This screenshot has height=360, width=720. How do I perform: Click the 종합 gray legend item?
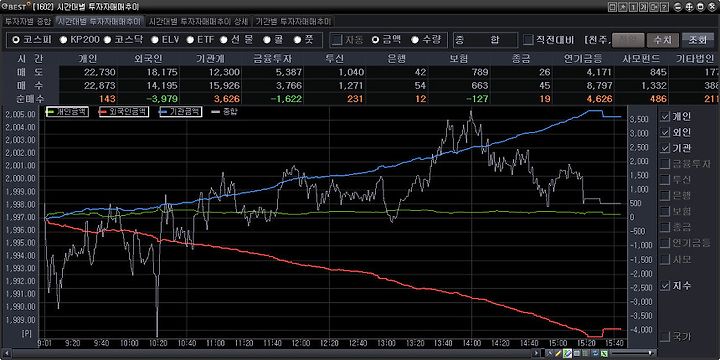[x=224, y=112]
